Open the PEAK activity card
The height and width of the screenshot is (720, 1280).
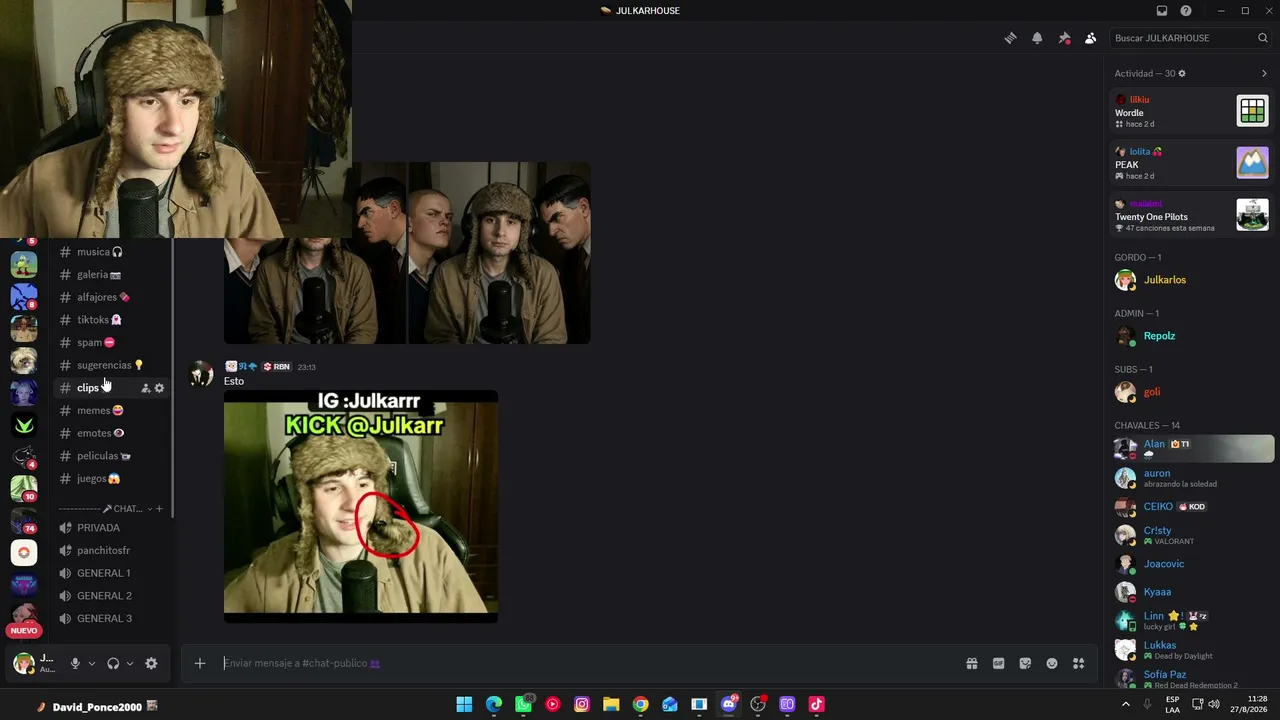point(1191,163)
